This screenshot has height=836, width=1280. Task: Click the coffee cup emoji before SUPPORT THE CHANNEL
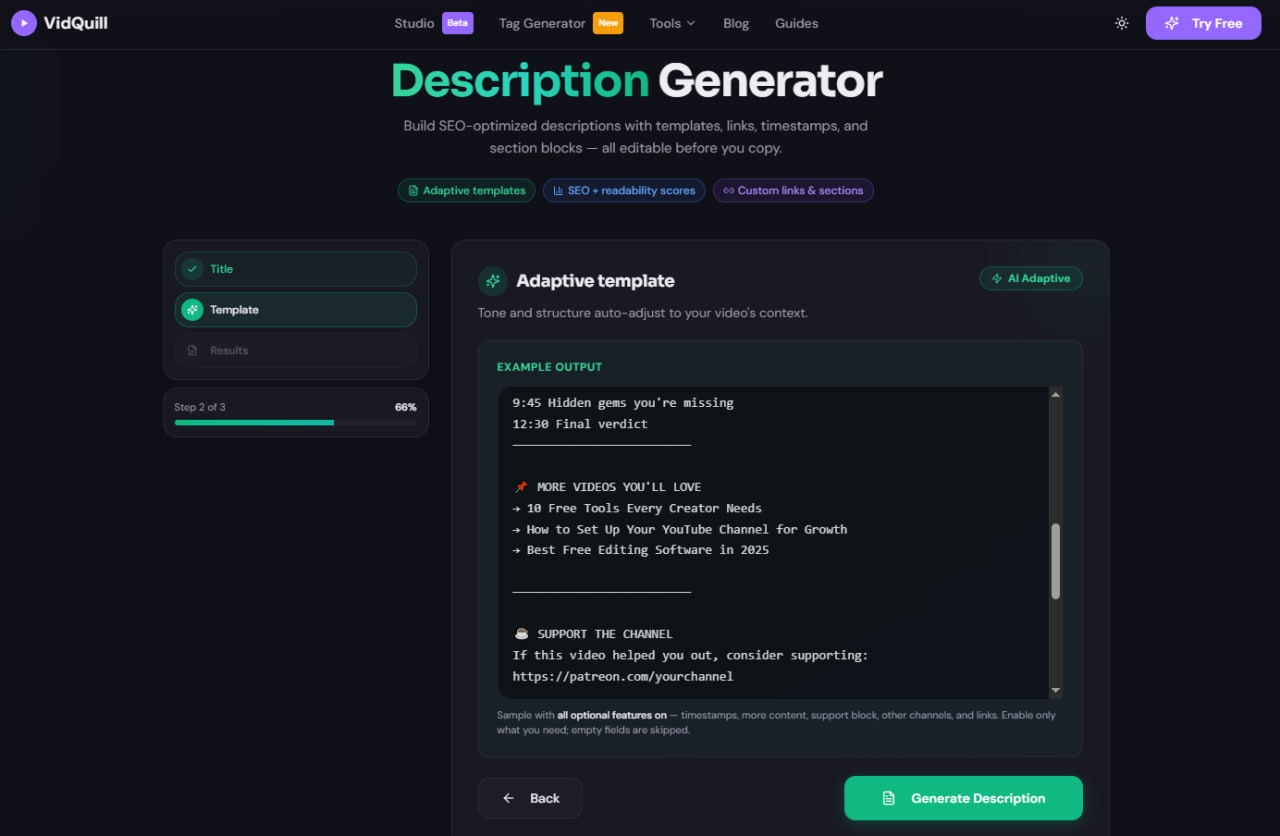coord(521,634)
